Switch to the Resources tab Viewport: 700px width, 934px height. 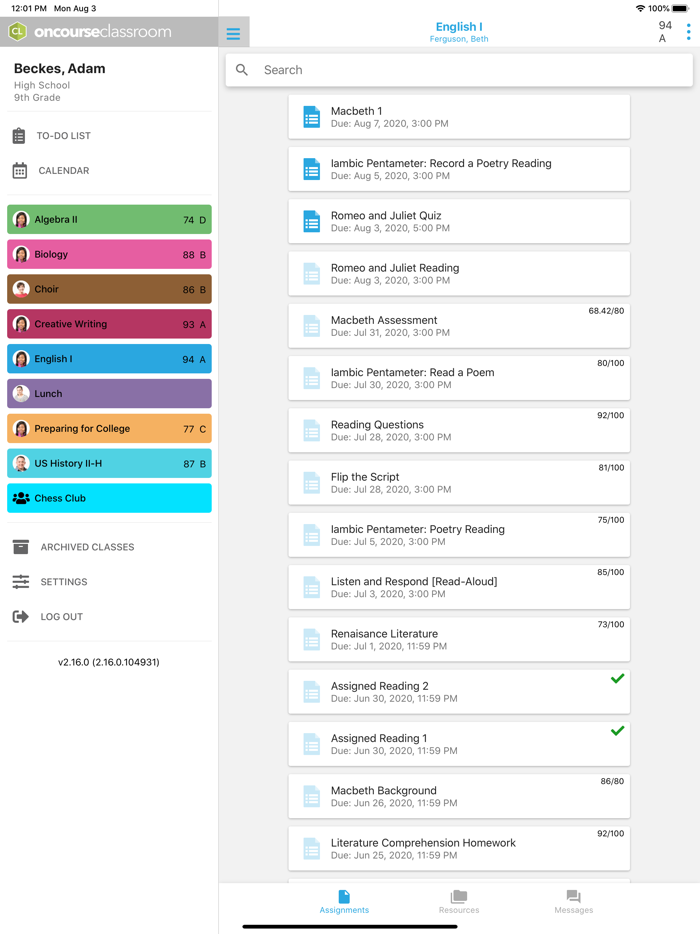(x=459, y=900)
